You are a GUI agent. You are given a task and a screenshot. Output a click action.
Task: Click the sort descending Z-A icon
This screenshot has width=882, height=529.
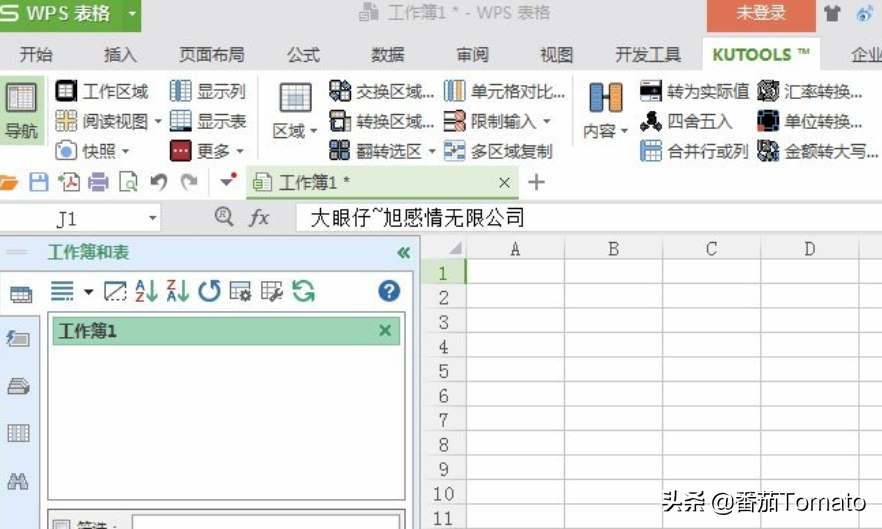[x=178, y=291]
